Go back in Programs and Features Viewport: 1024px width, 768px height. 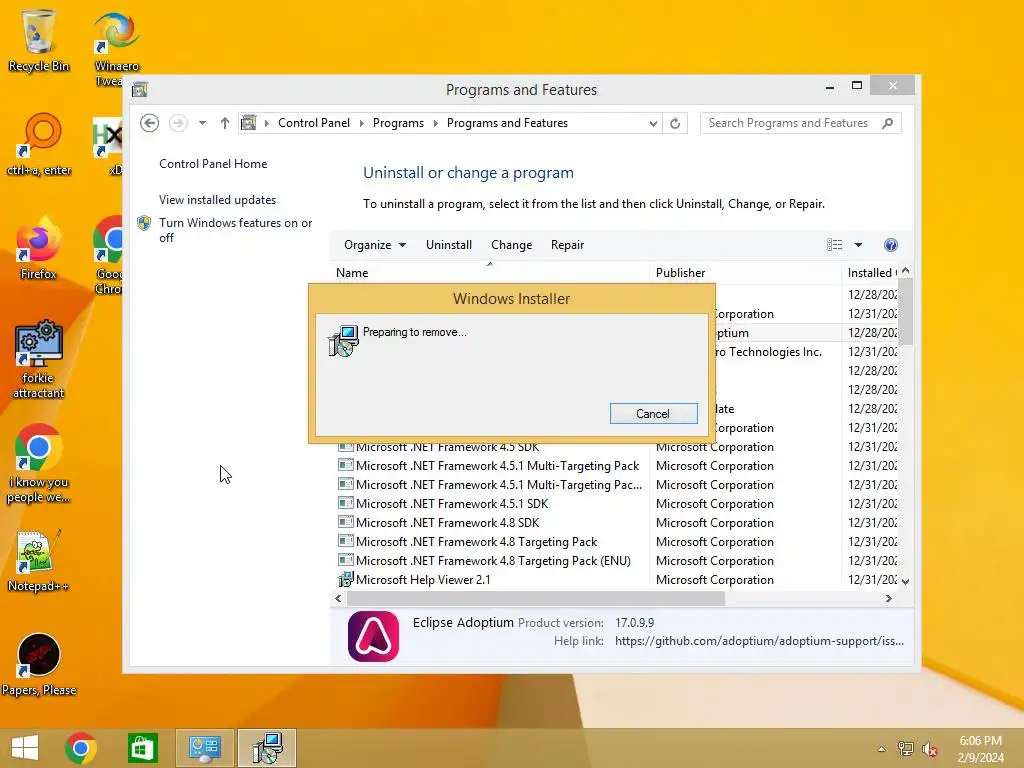click(x=150, y=123)
